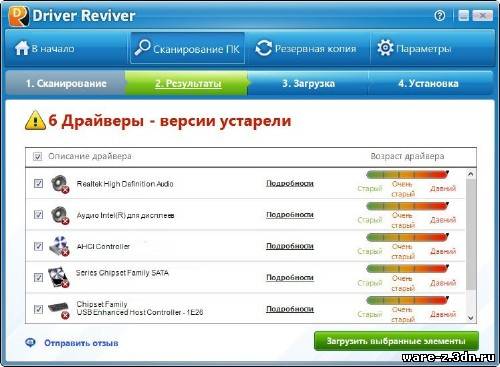
Task: Open help via question mark icon
Action: pos(440,15)
